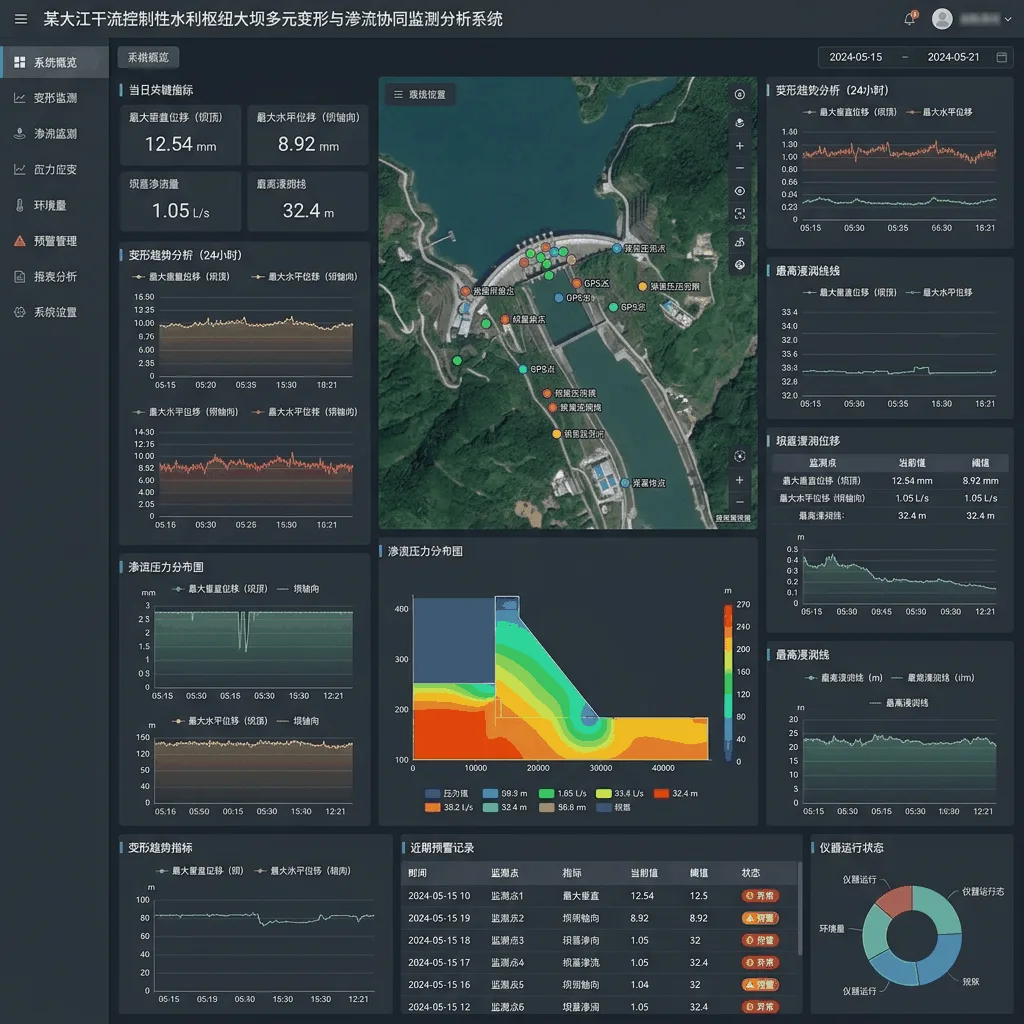Click status badge in 2024-05-15 10 alert row

(x=760, y=896)
